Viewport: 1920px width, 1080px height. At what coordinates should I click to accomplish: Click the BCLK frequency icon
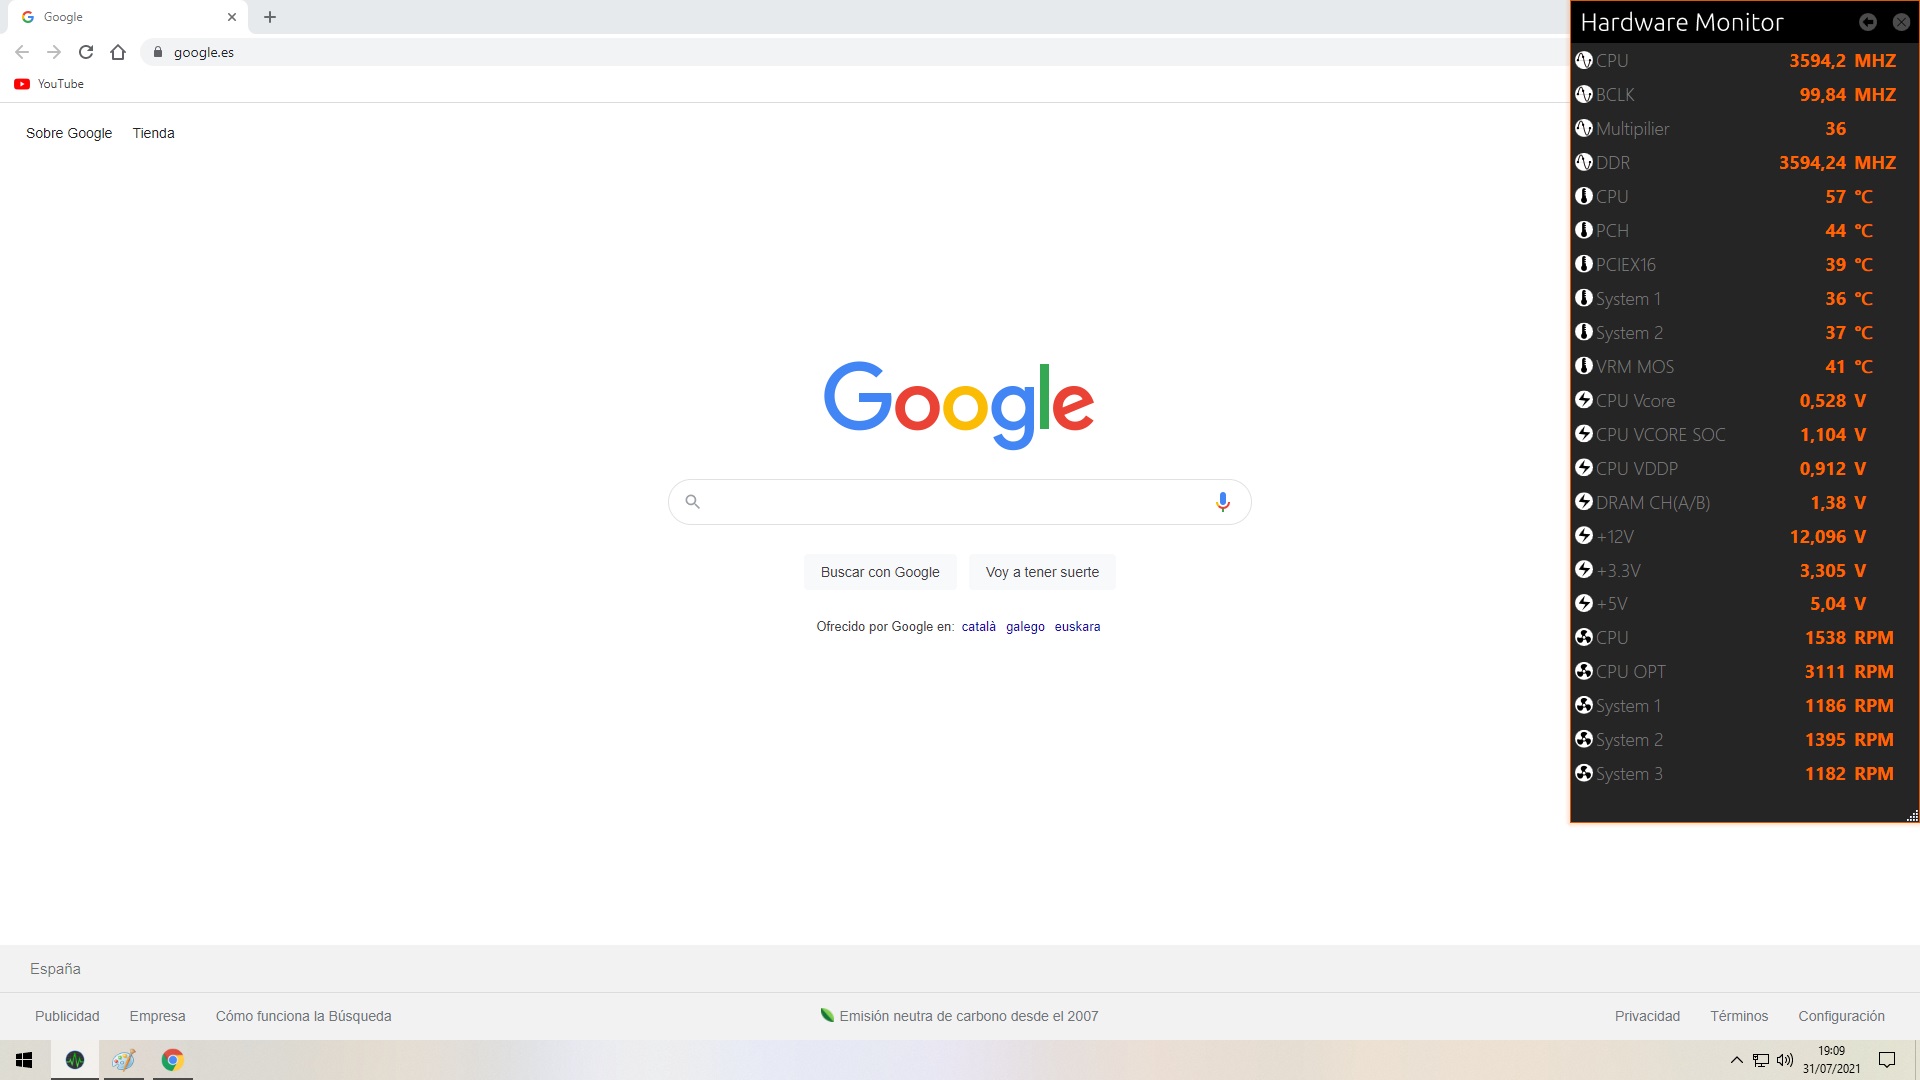(1584, 95)
